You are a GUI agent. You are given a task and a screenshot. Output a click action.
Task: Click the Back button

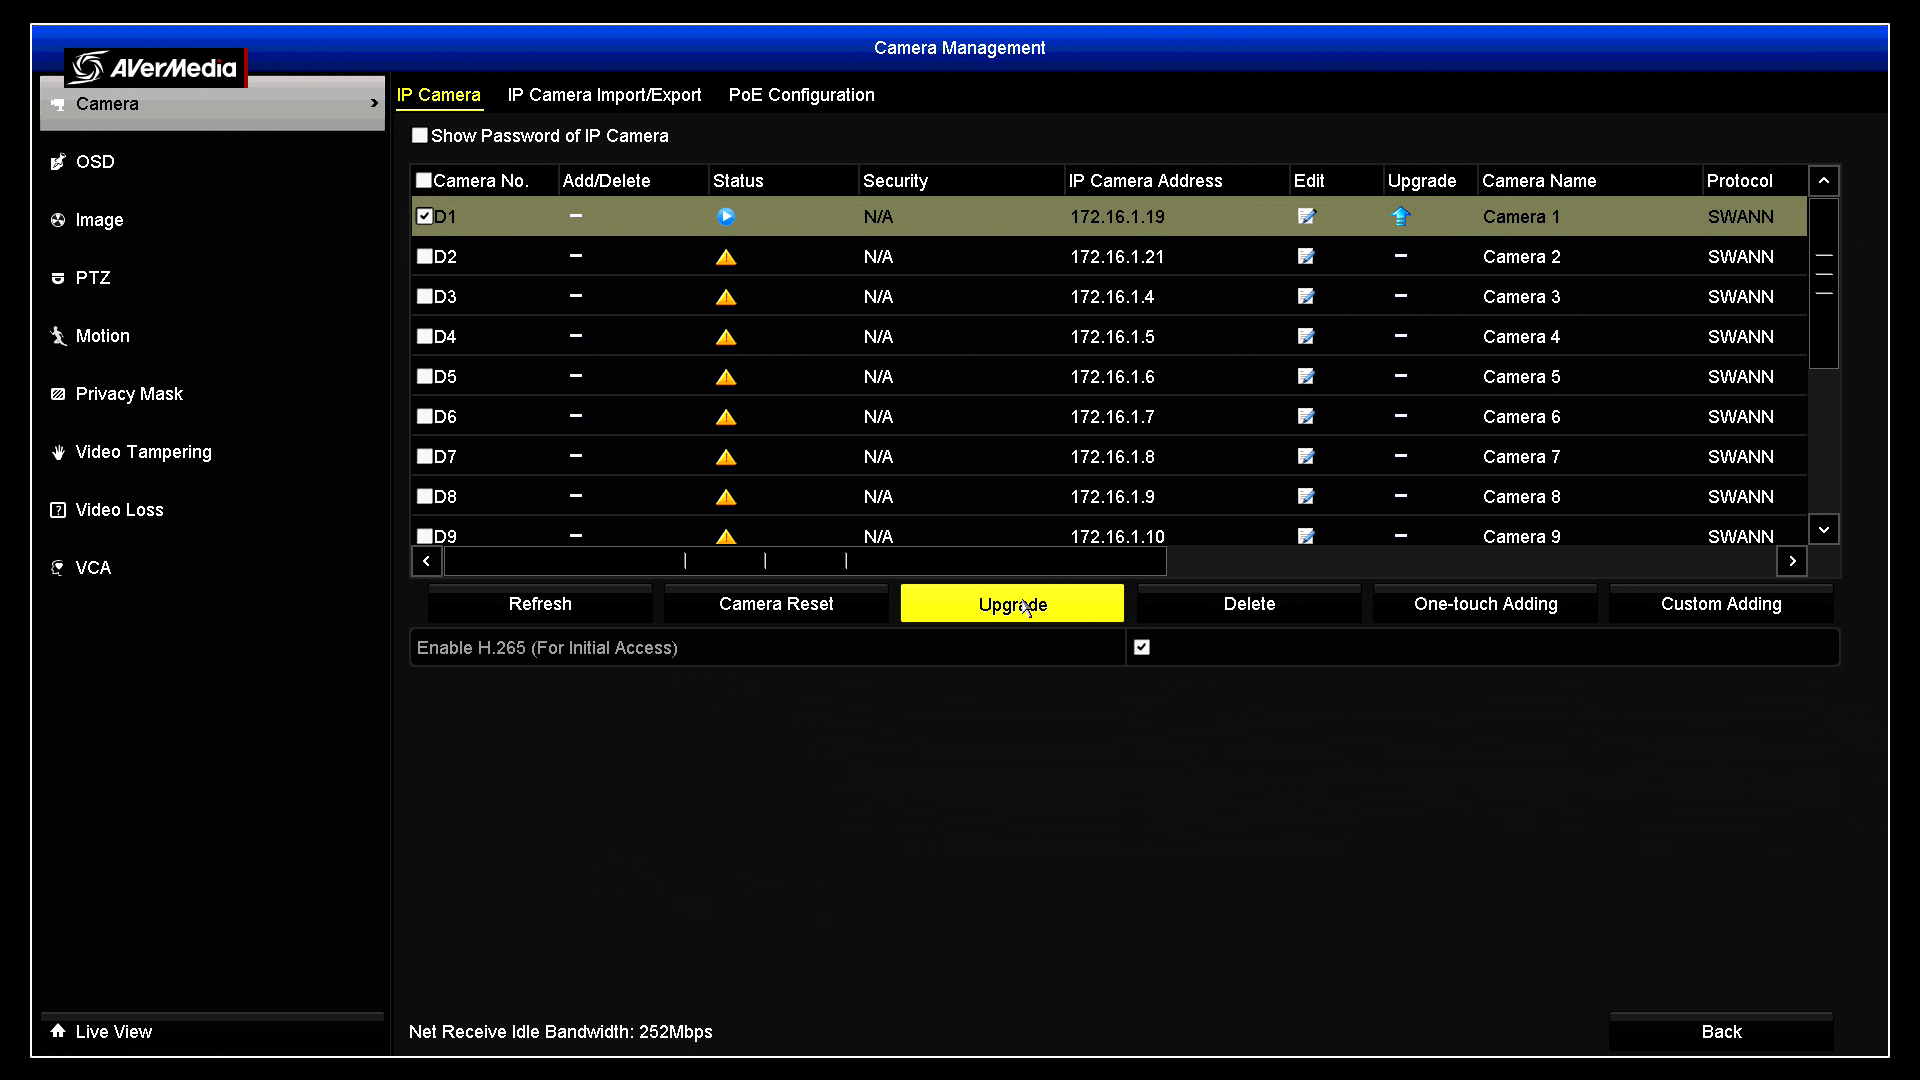1721,1032
